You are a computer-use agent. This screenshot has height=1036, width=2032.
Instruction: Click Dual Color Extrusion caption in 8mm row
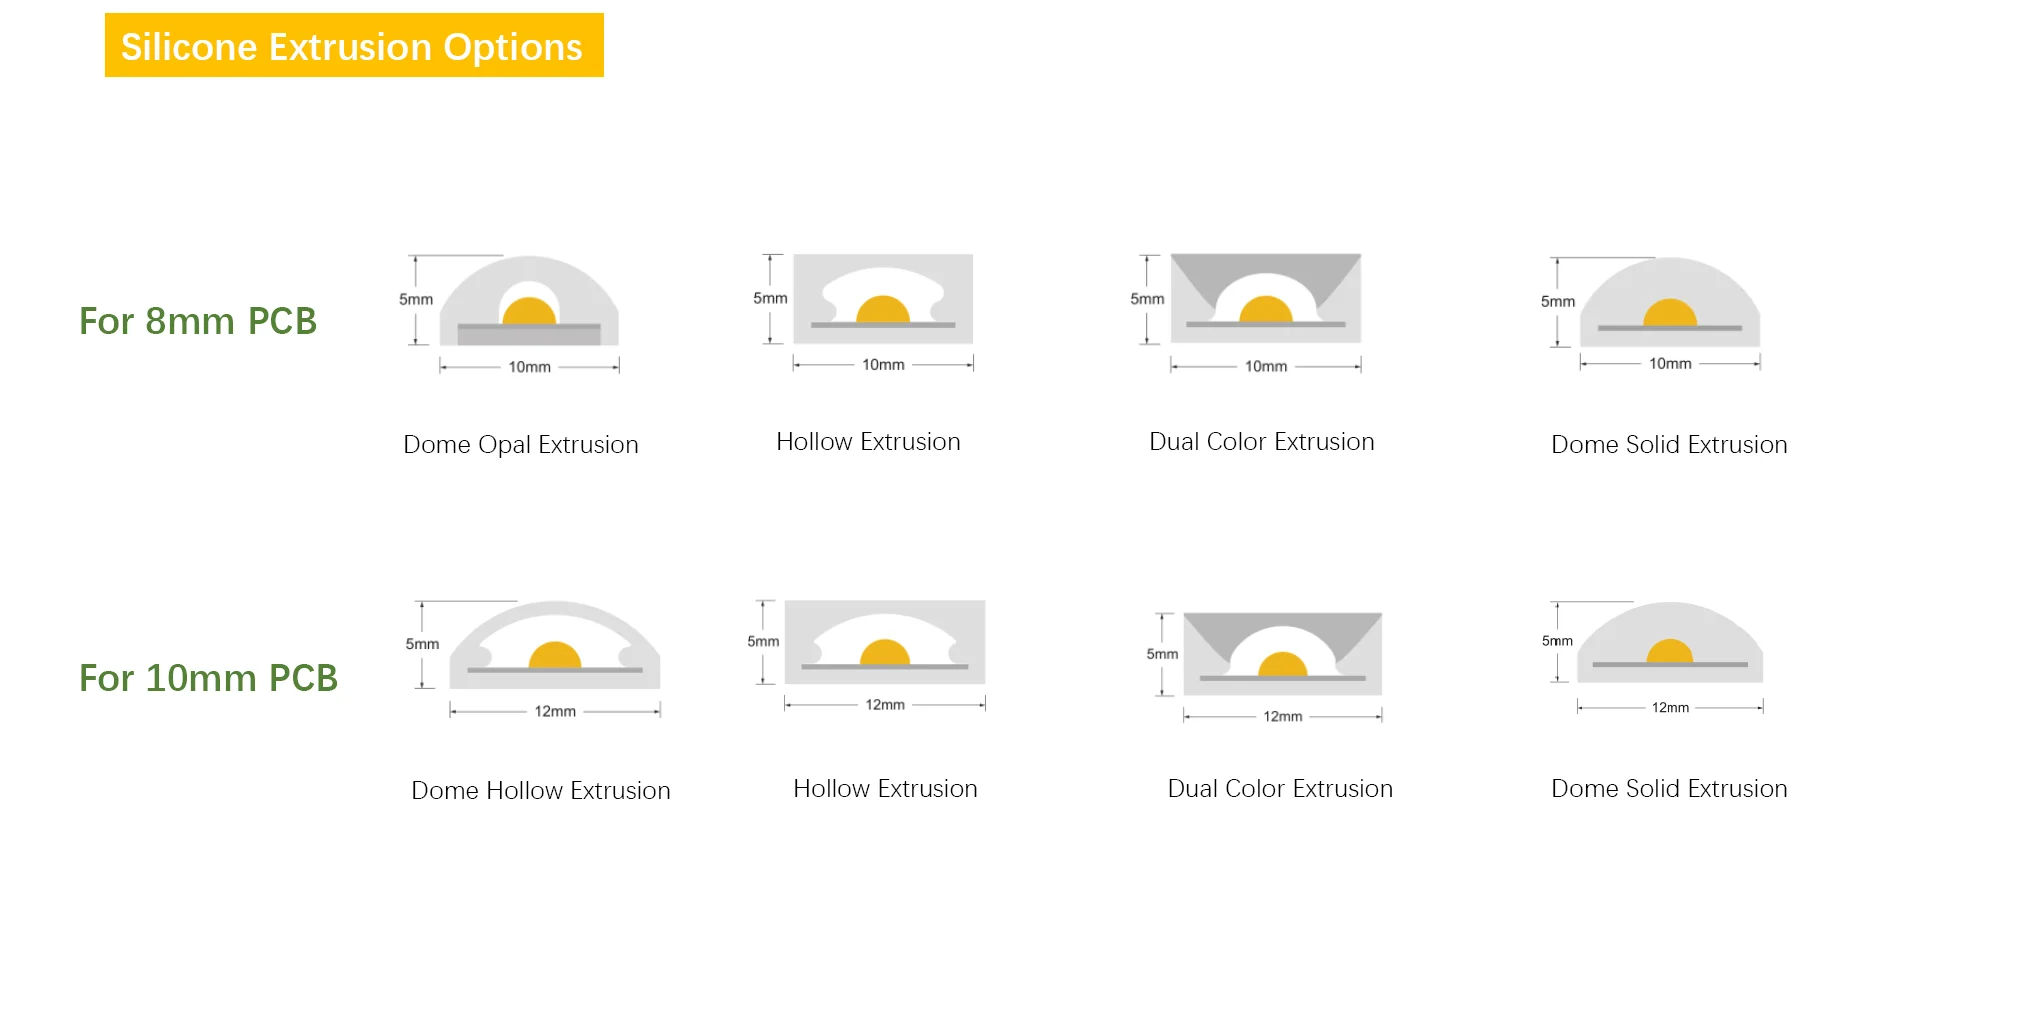click(x=1261, y=442)
